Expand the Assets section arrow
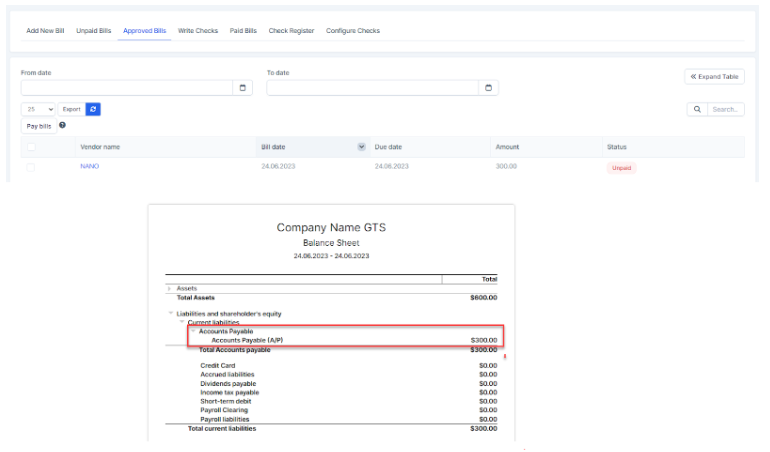 point(169,288)
